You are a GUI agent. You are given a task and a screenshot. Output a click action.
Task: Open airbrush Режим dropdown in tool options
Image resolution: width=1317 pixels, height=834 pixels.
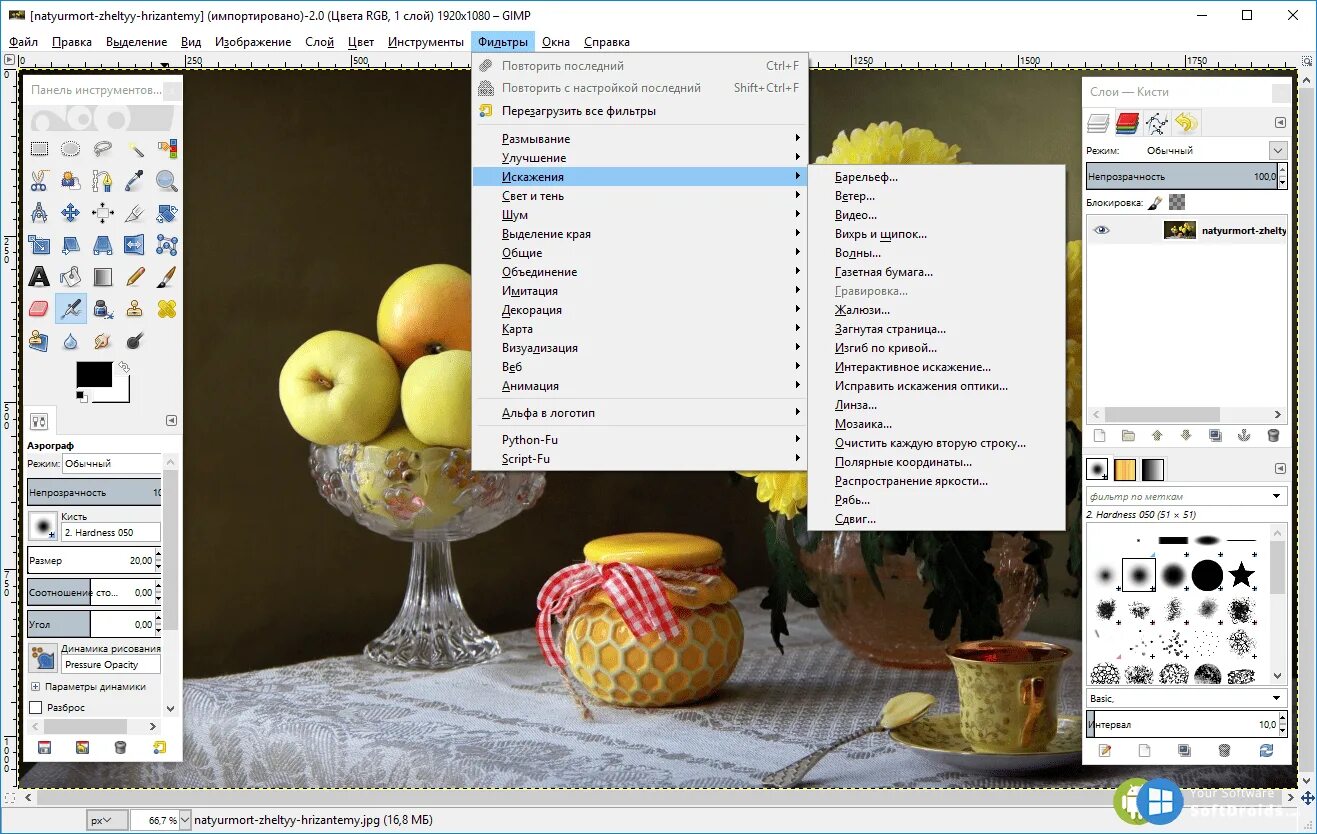tap(111, 464)
